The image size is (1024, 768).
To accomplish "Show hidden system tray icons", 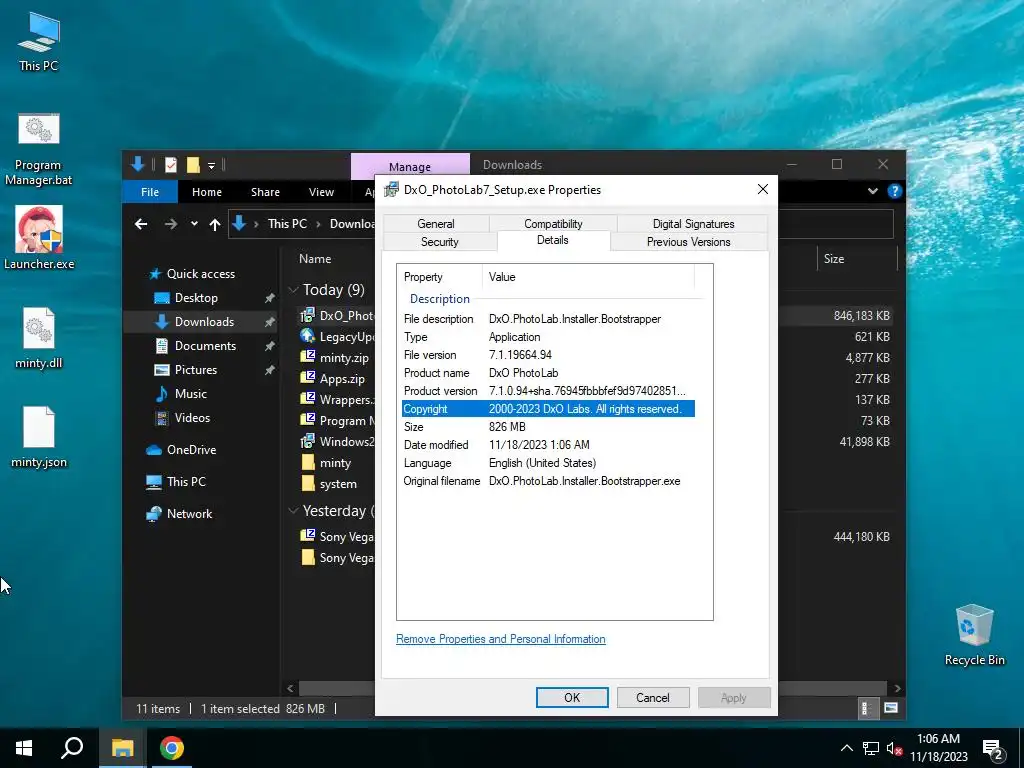I will (846, 748).
